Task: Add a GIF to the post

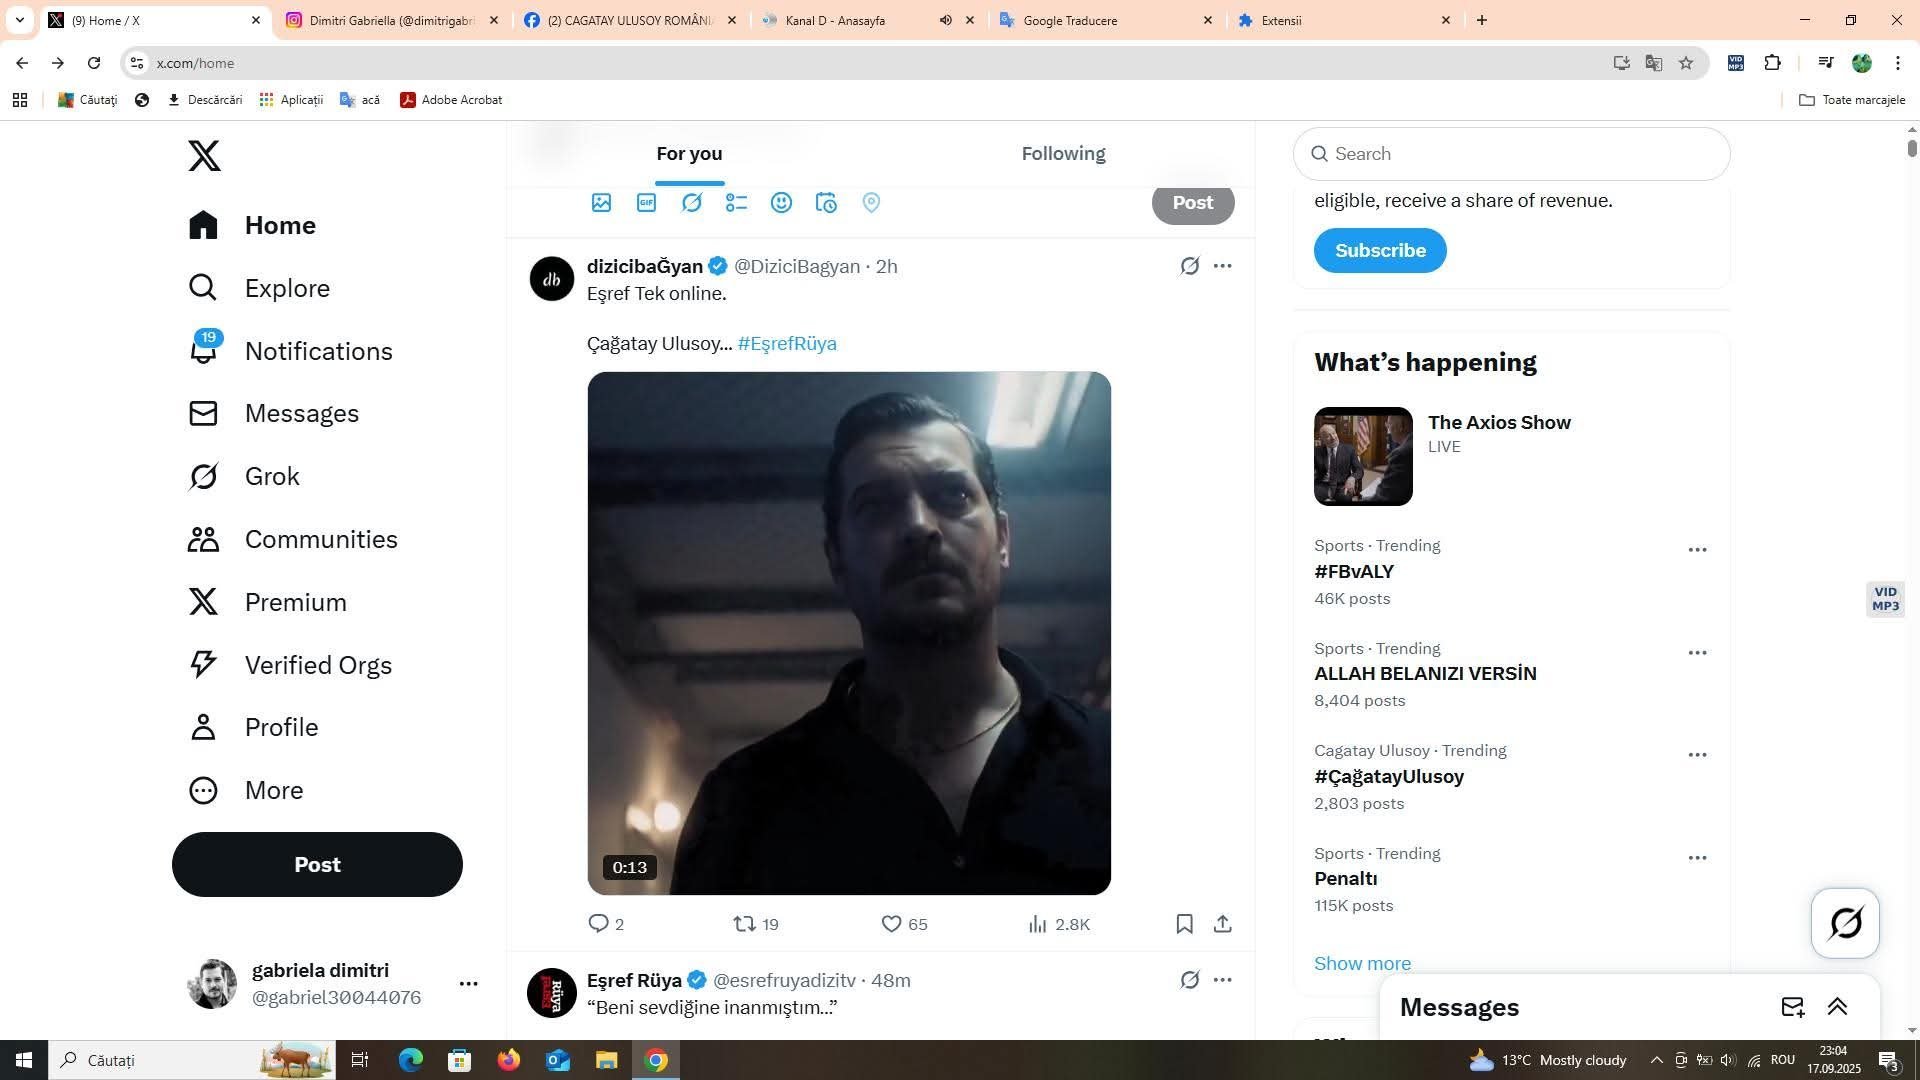Action: 646,203
